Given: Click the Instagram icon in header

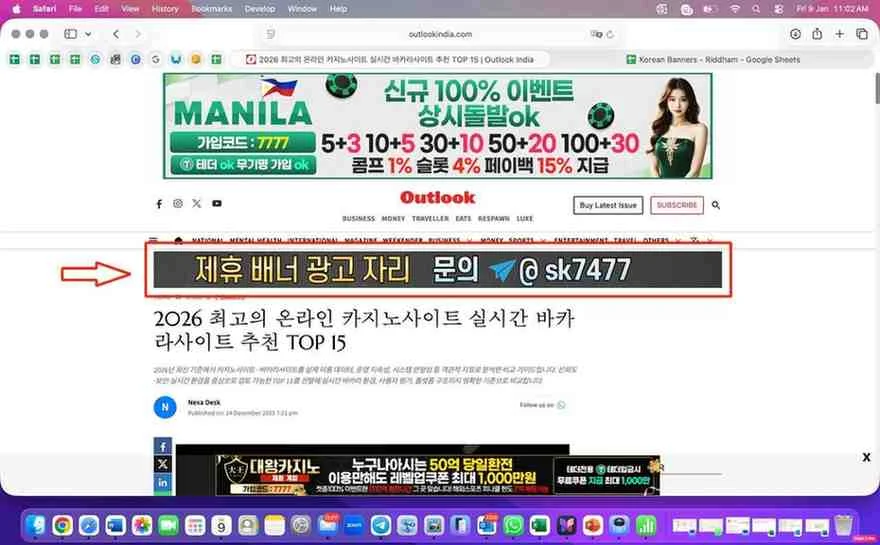Looking at the screenshot, I should (178, 204).
